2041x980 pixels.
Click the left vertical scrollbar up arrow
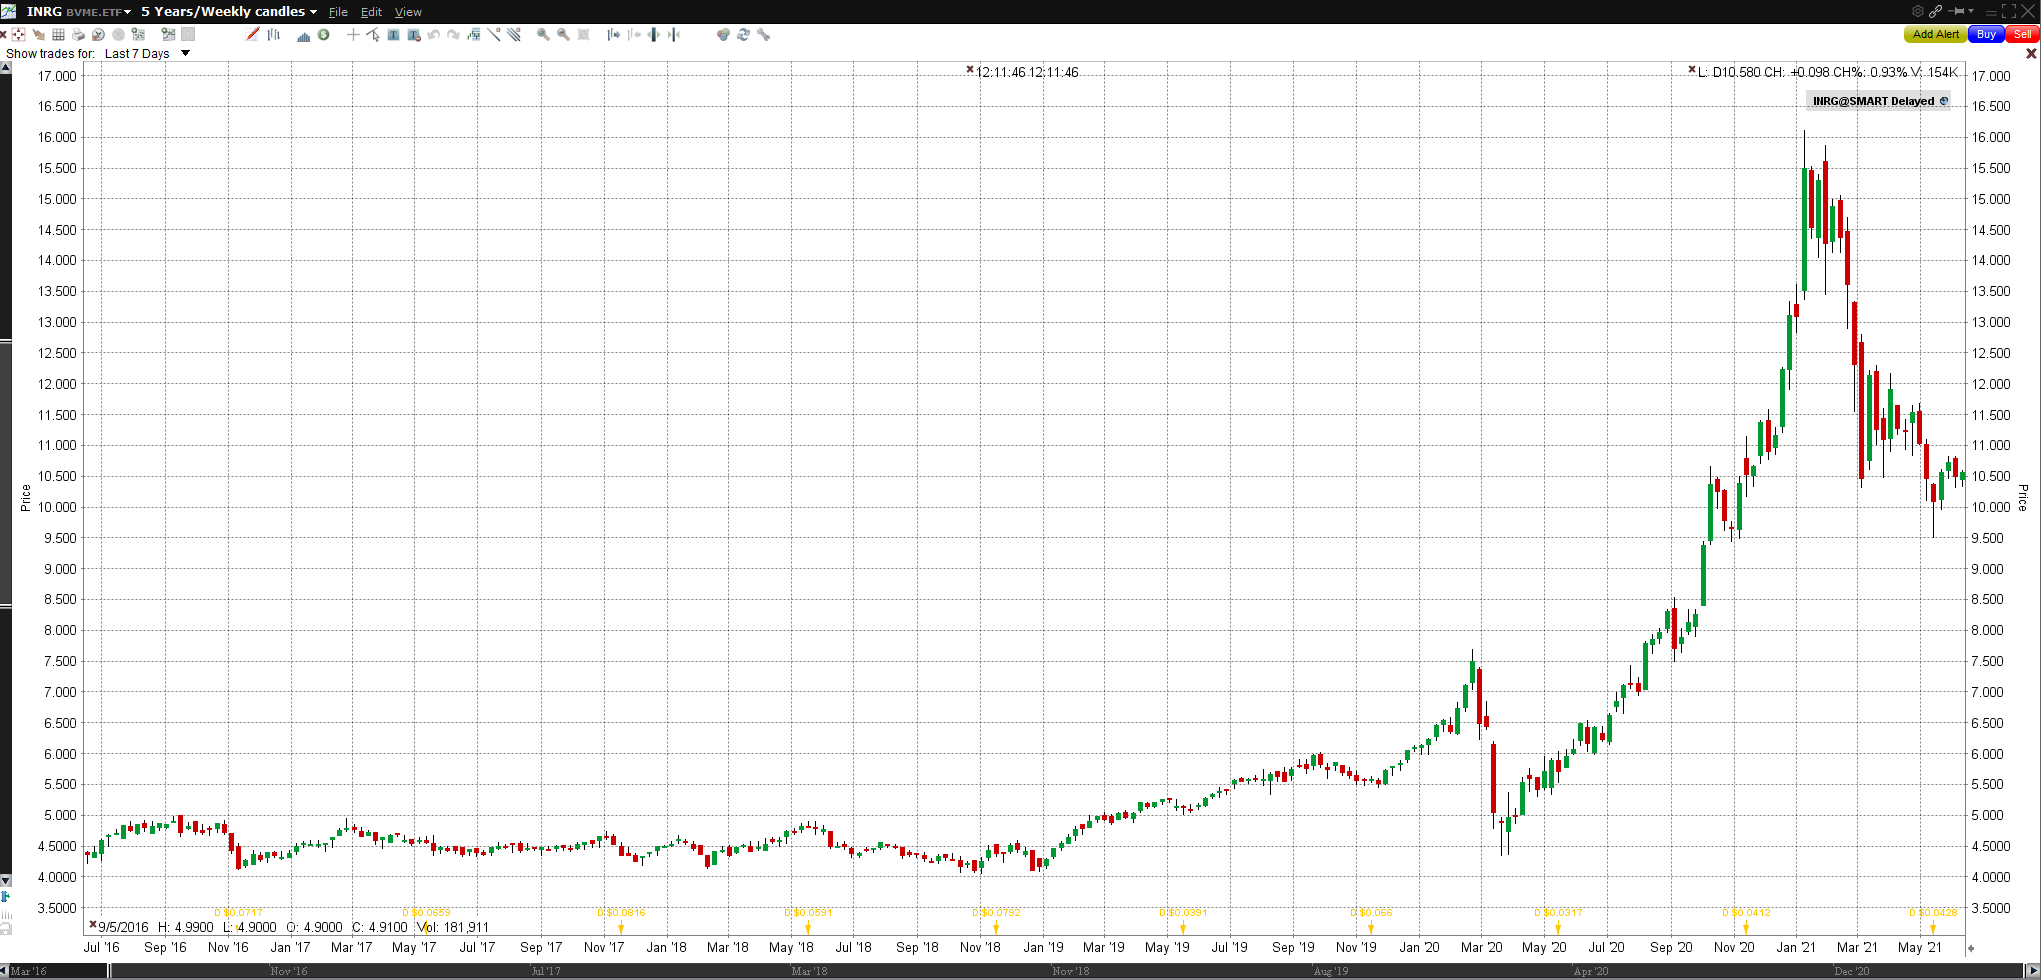point(5,68)
